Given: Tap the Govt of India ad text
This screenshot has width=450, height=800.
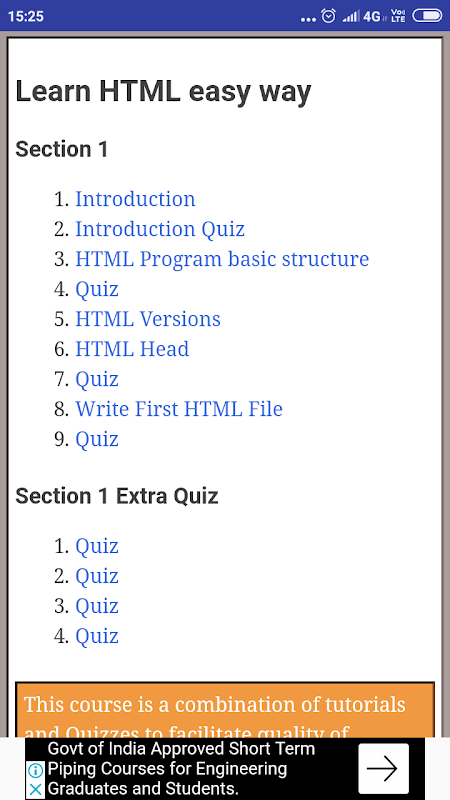Looking at the screenshot, I should click(181, 768).
